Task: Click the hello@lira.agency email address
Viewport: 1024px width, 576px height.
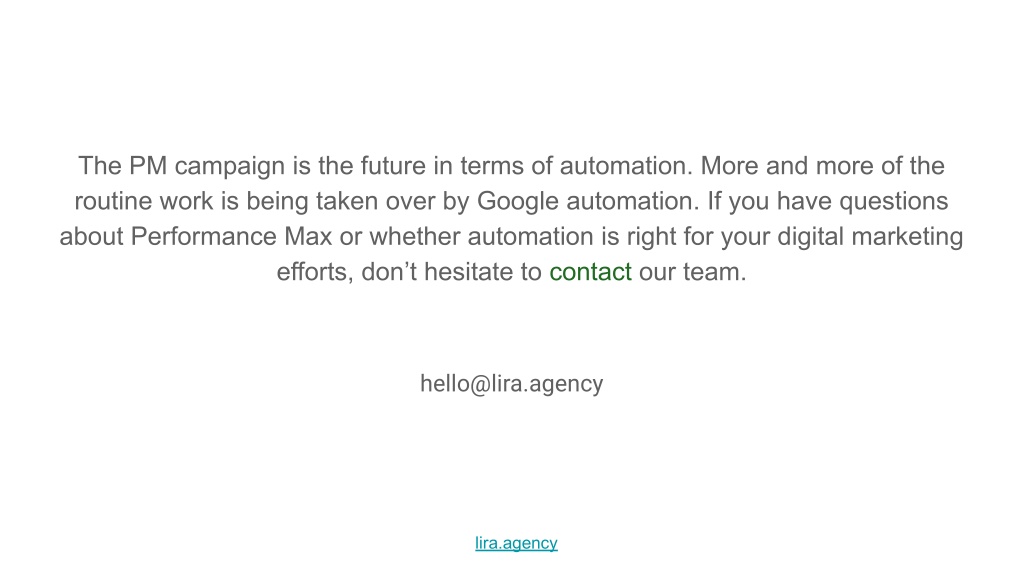Action: click(x=511, y=384)
